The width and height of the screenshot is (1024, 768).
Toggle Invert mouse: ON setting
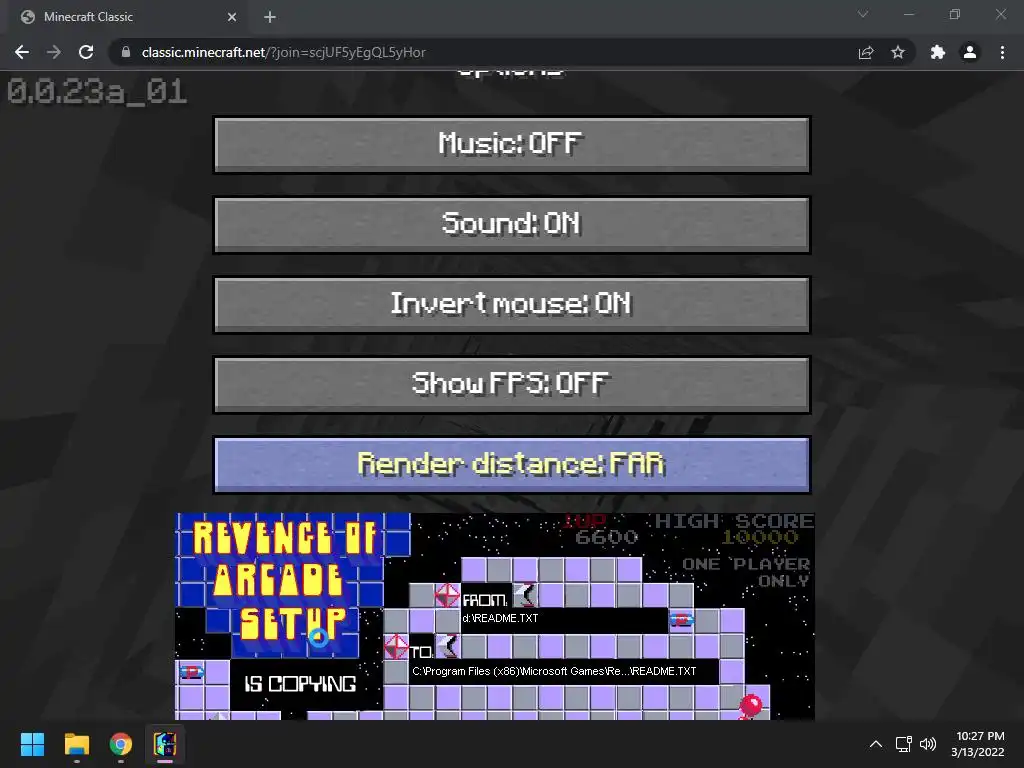pos(512,304)
